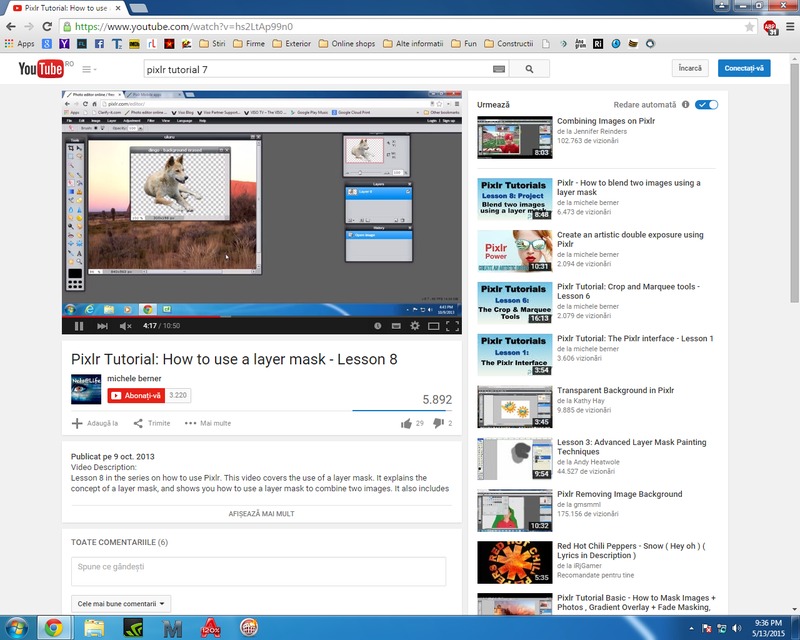
Task: Open the player settings gear
Action: point(415,326)
